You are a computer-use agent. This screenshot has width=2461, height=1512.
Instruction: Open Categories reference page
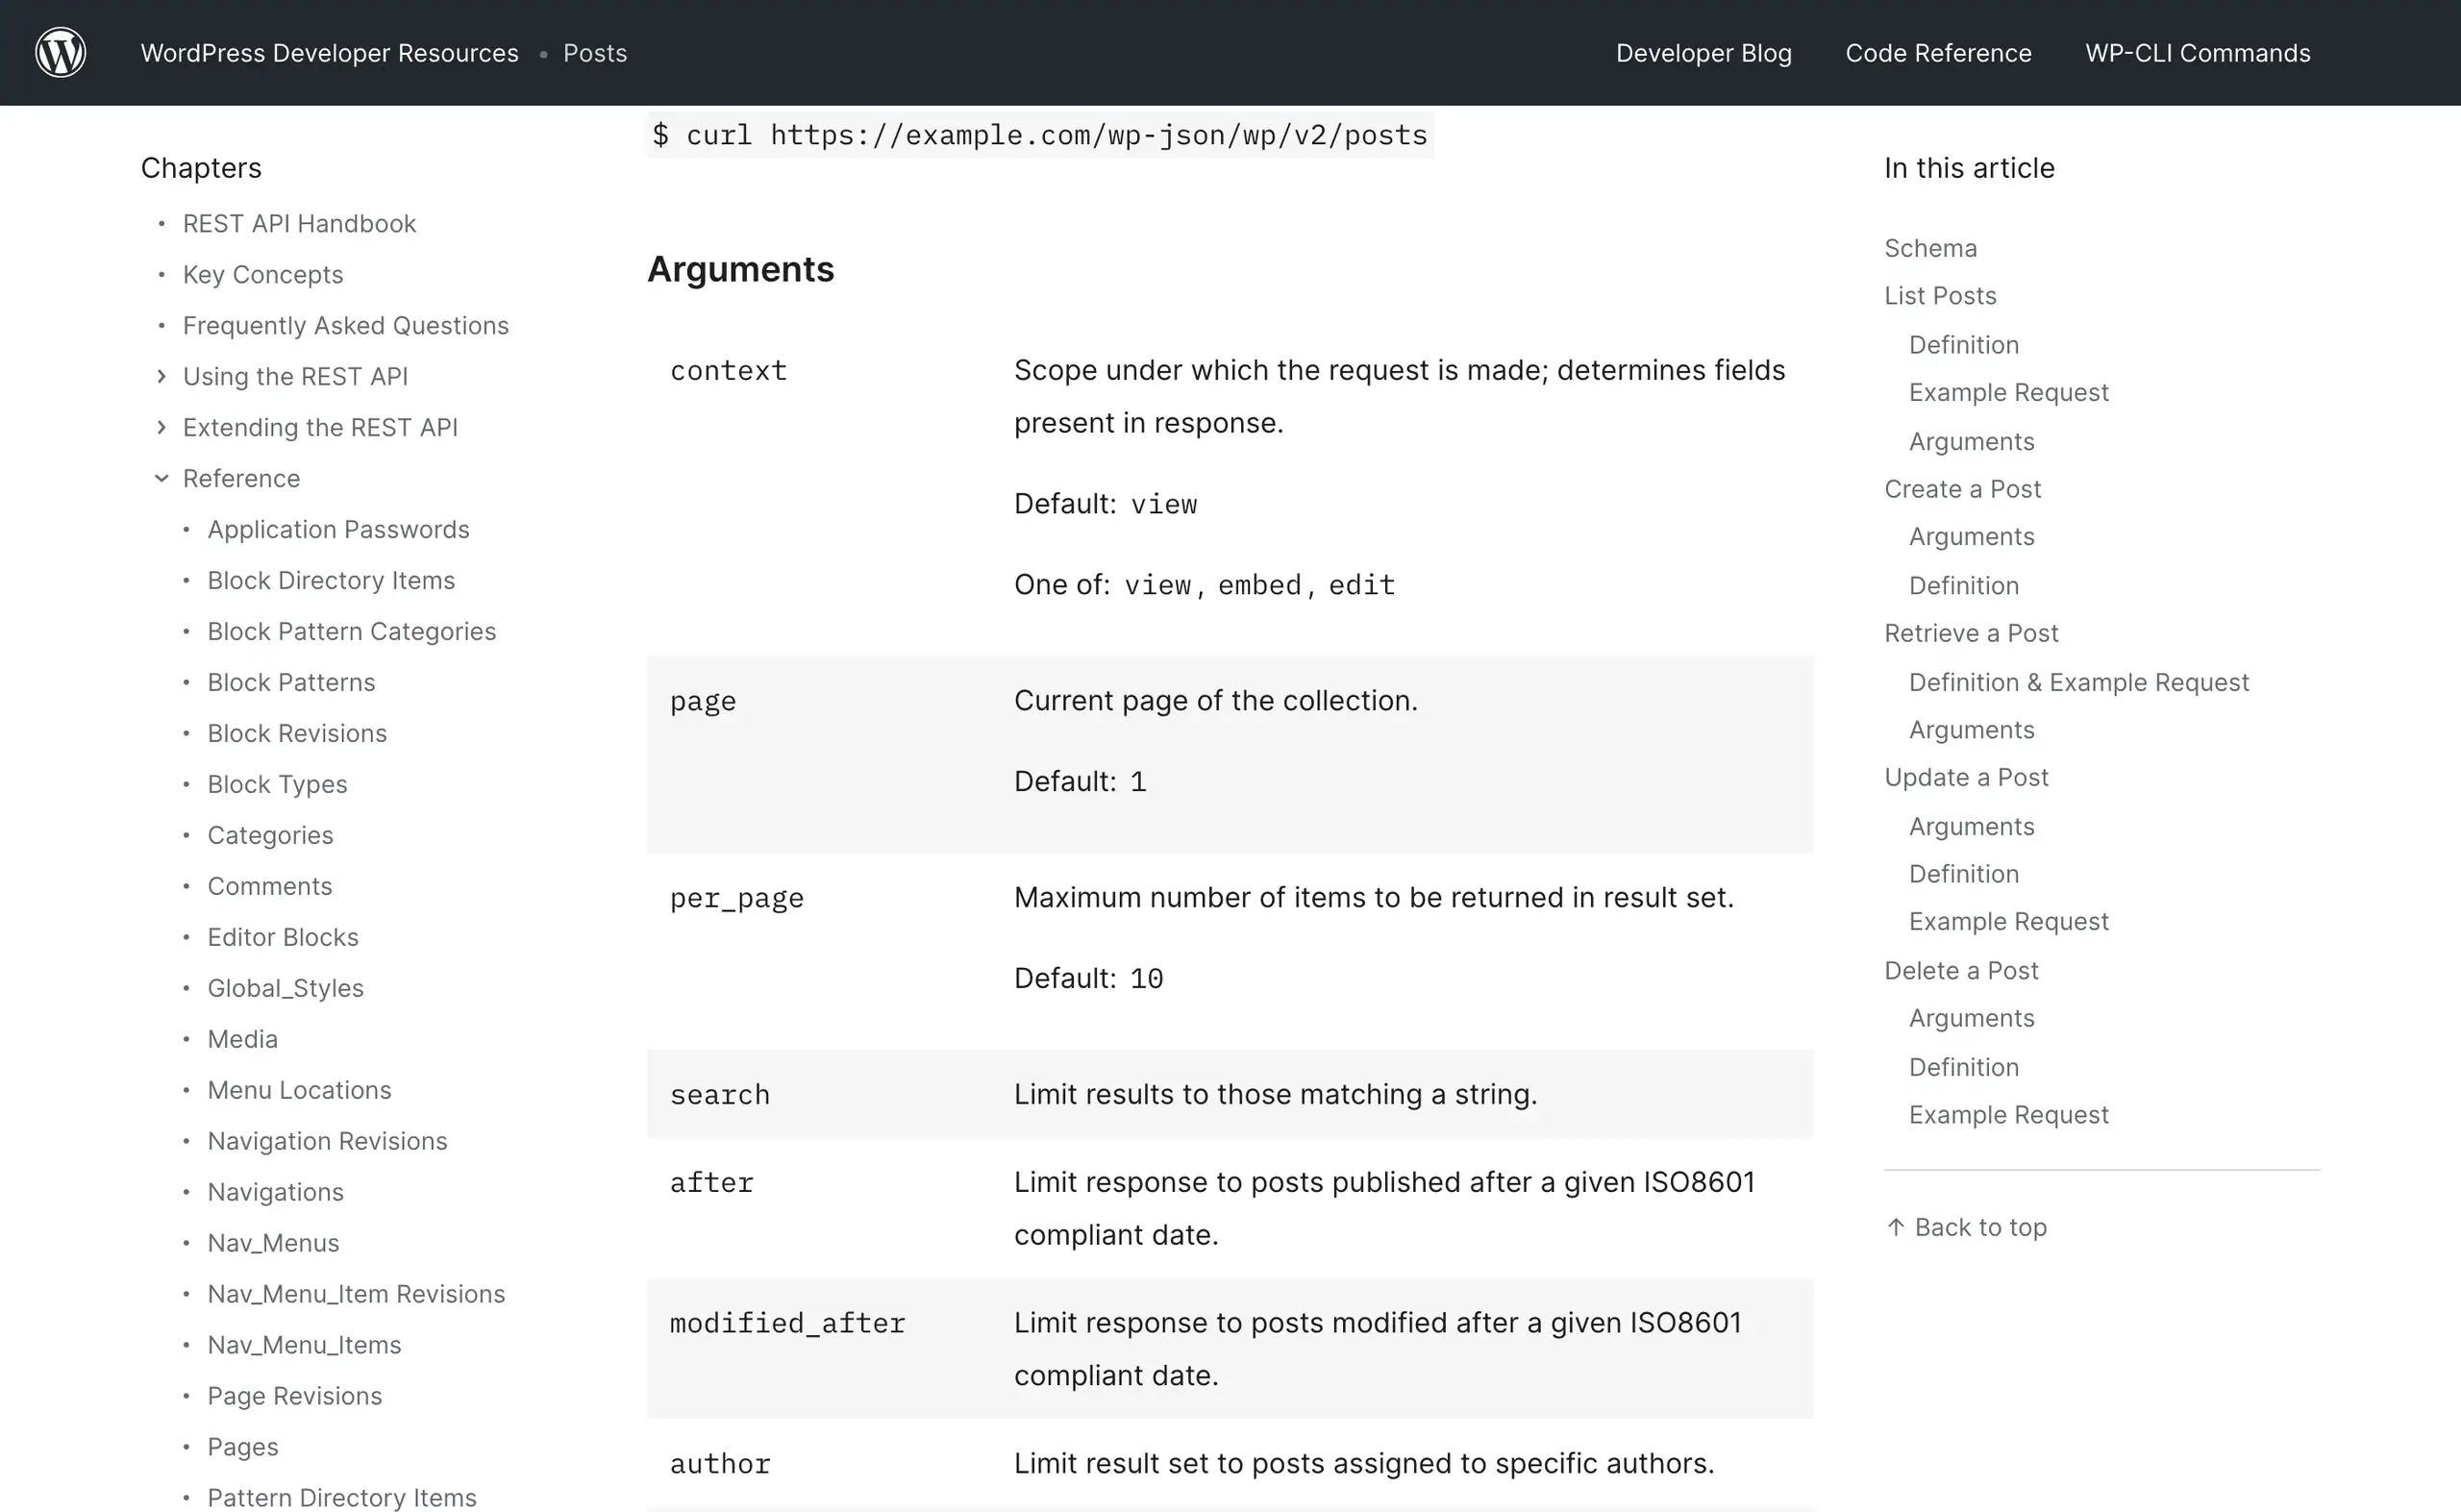[x=270, y=835]
